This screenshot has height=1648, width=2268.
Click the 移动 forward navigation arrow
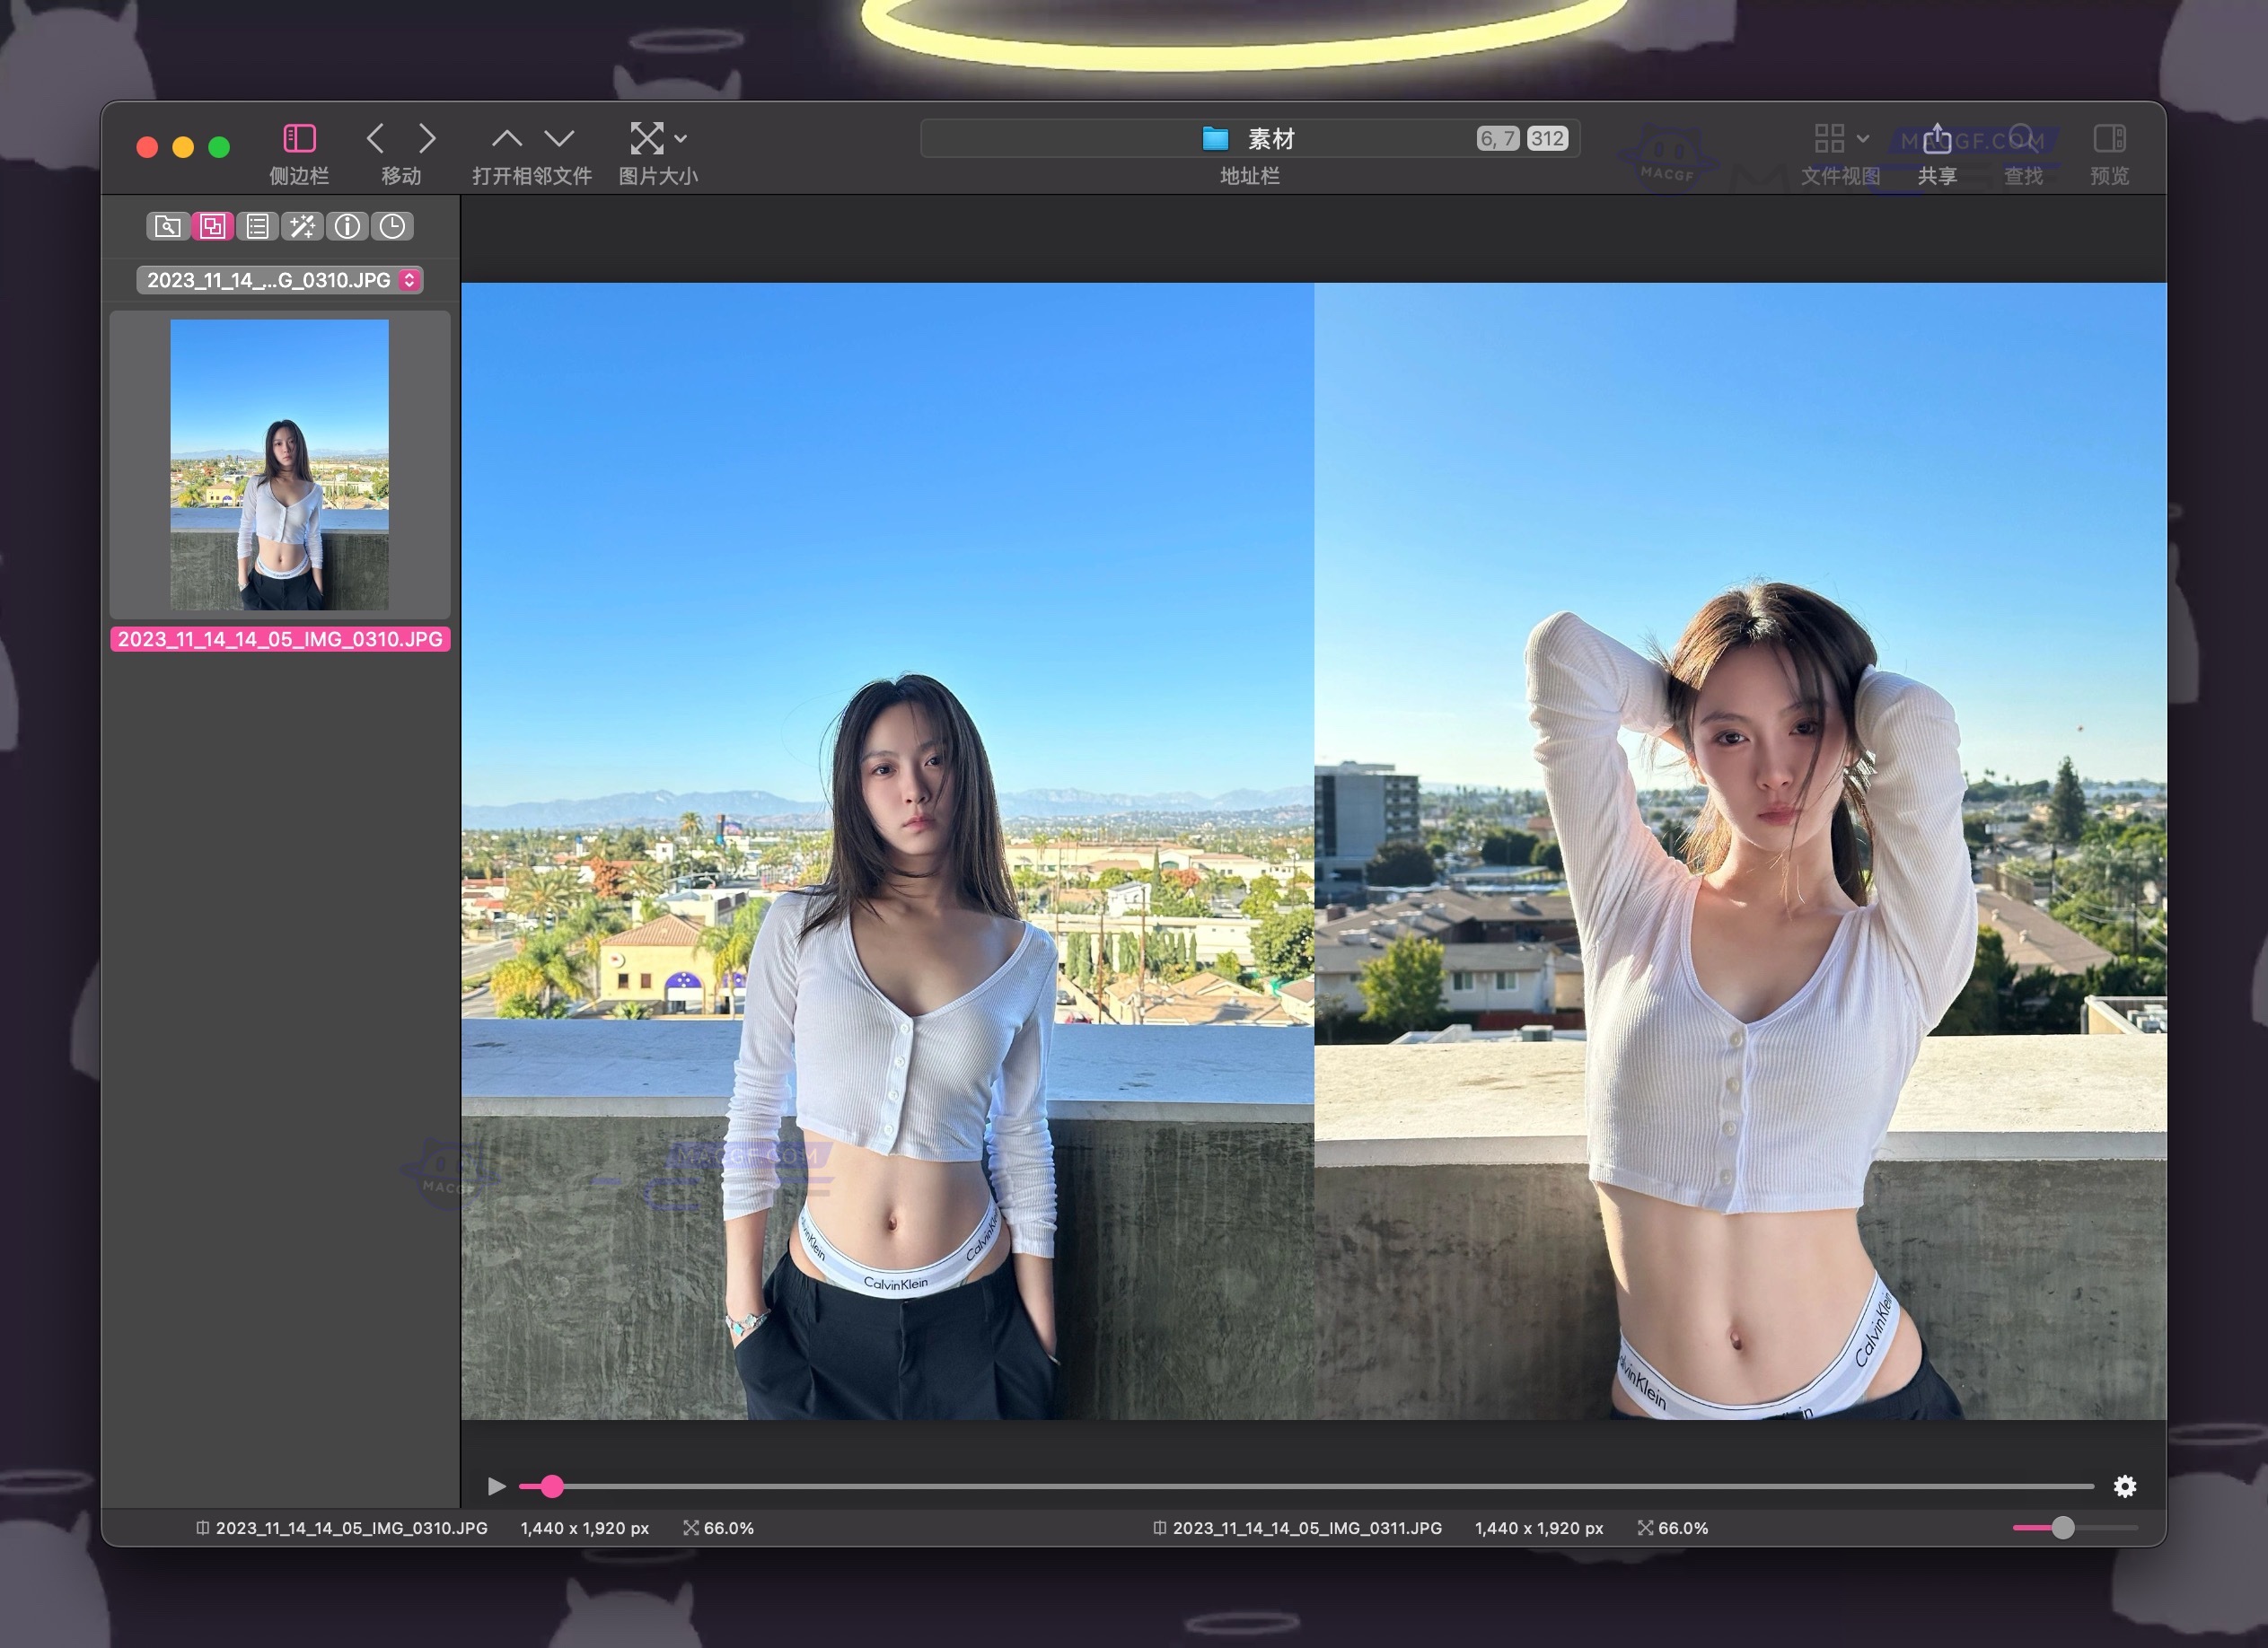[x=427, y=137]
